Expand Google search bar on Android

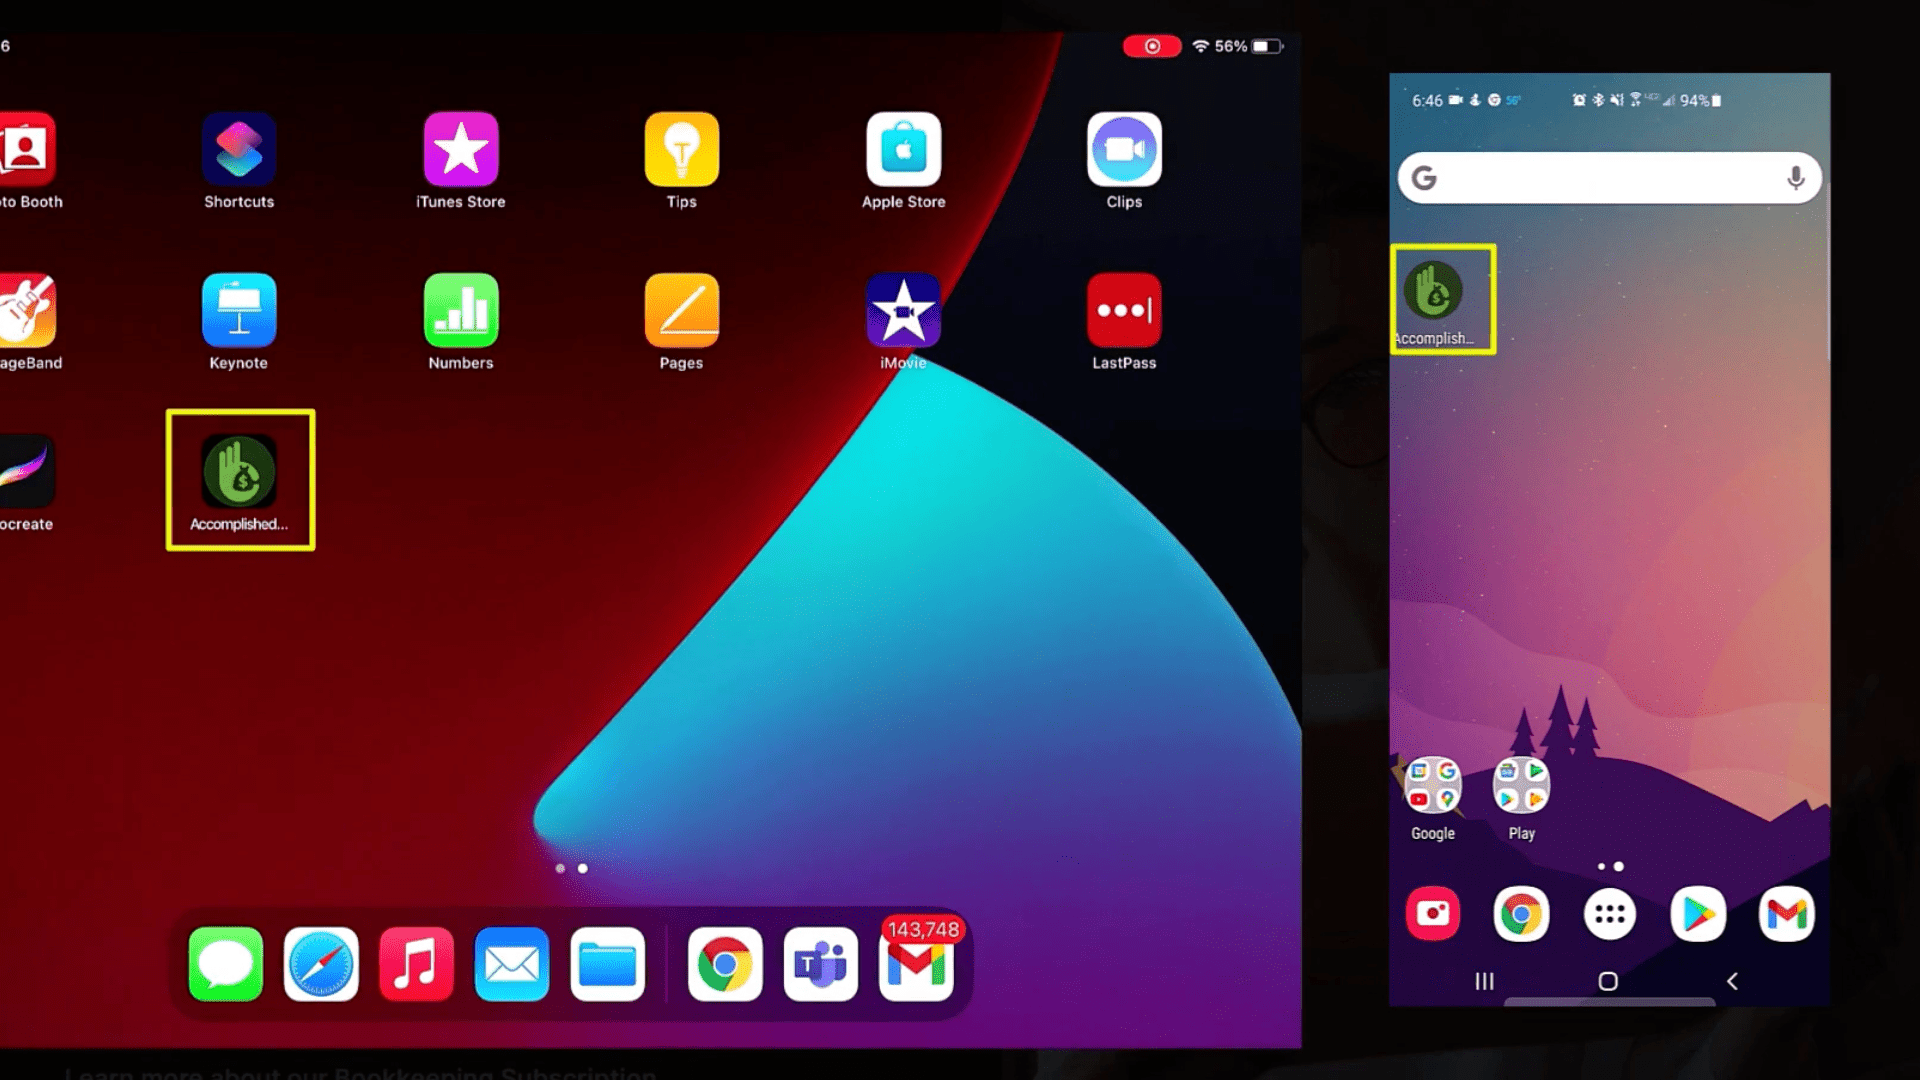tap(1607, 177)
